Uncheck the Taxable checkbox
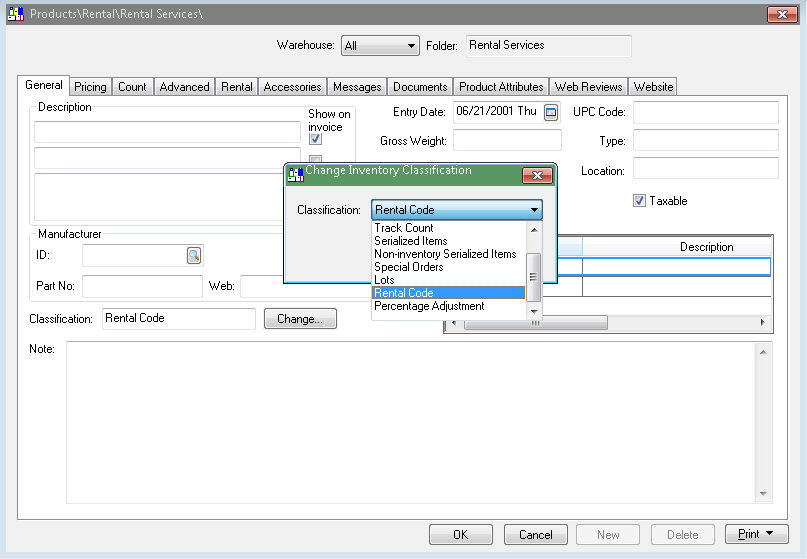807x559 pixels. [639, 201]
